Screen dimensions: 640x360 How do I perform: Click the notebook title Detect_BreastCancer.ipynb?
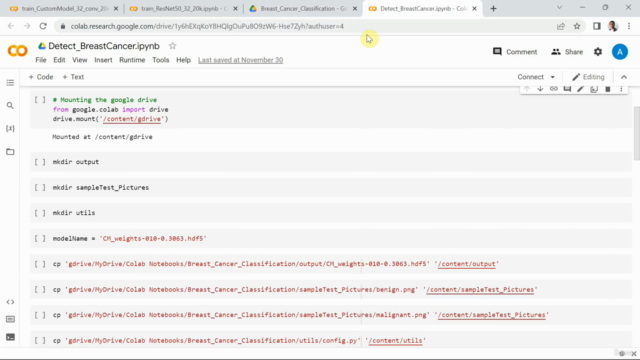[x=104, y=46]
